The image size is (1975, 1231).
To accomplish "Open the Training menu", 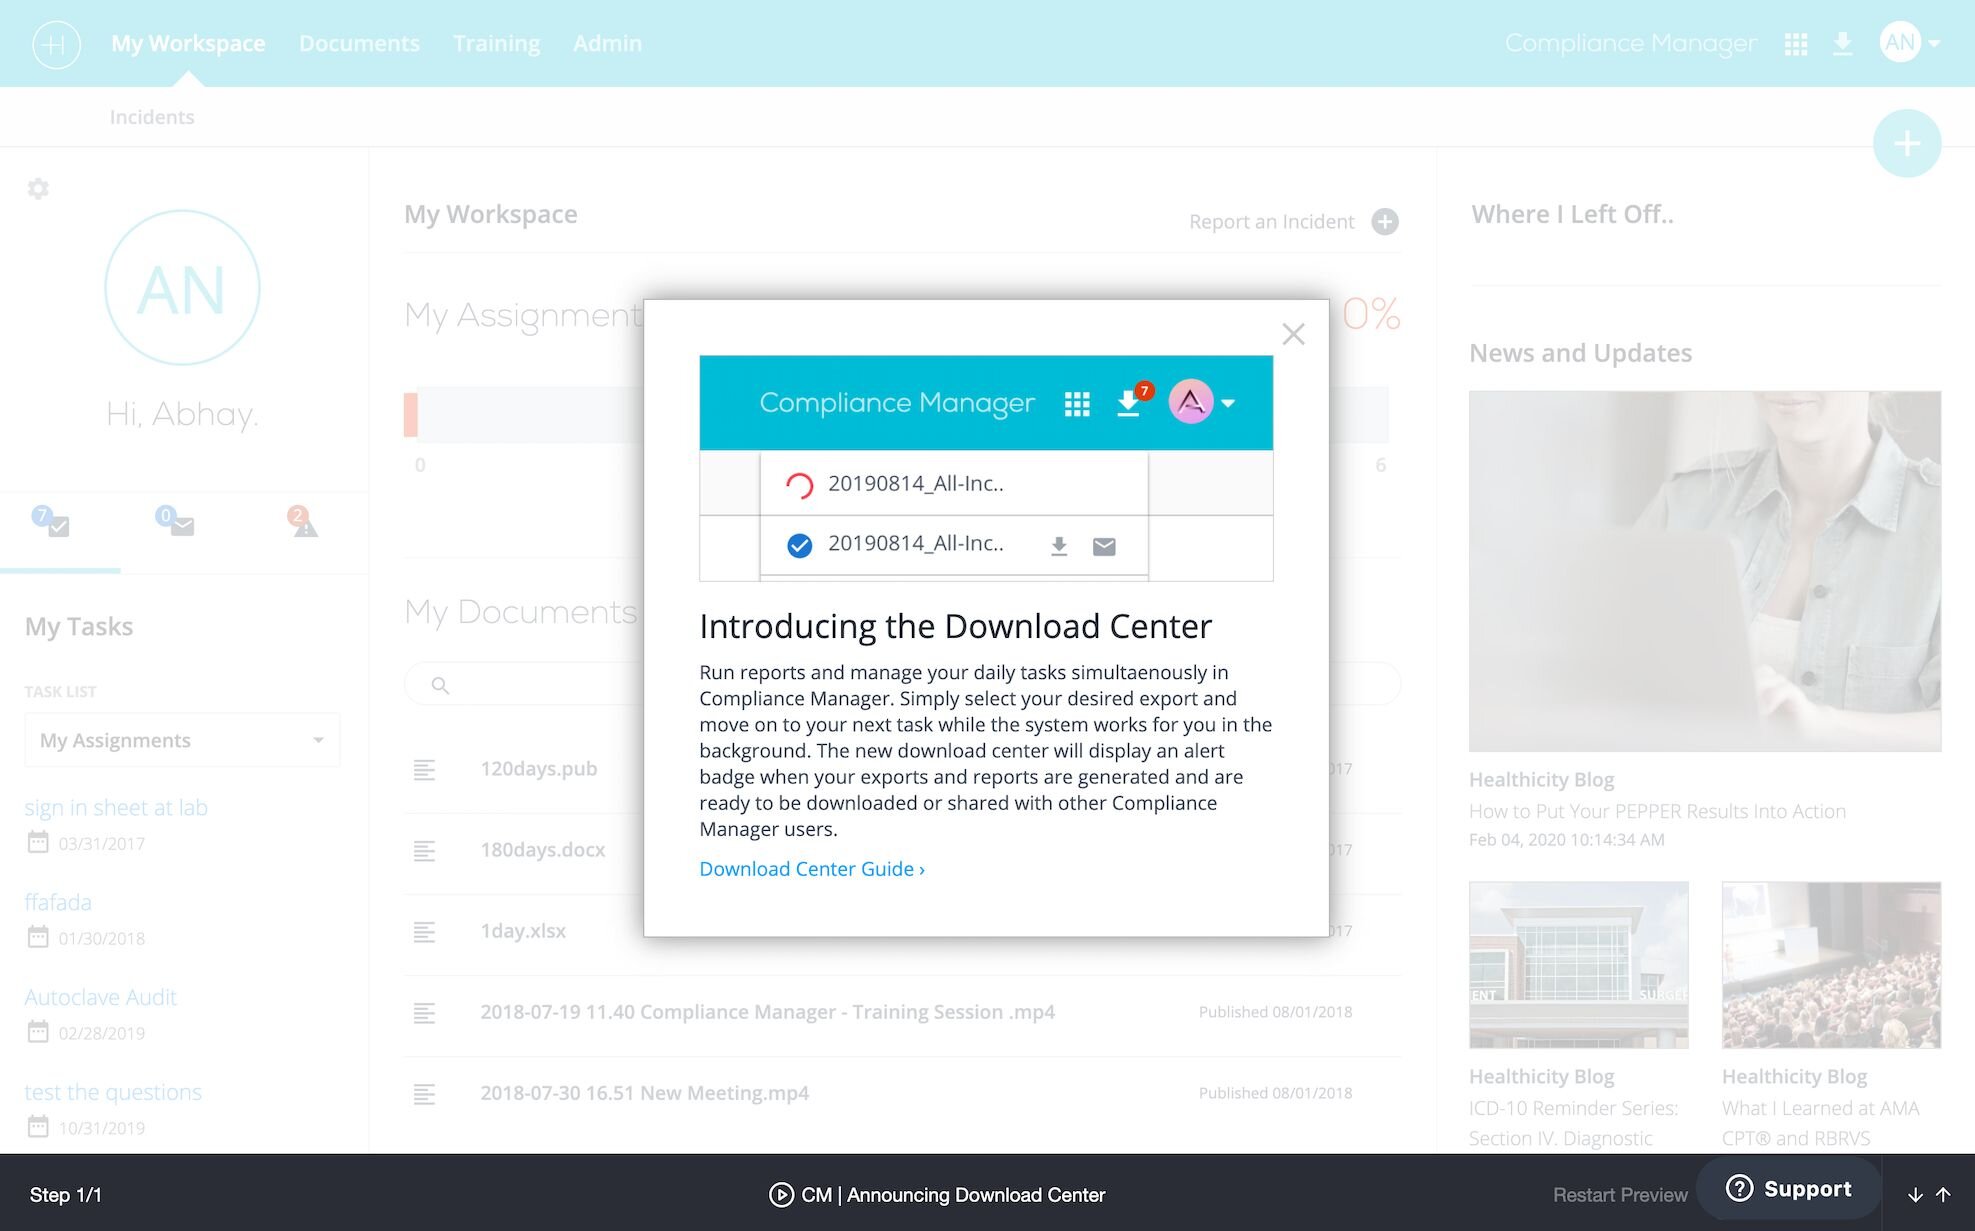I will click(x=496, y=44).
